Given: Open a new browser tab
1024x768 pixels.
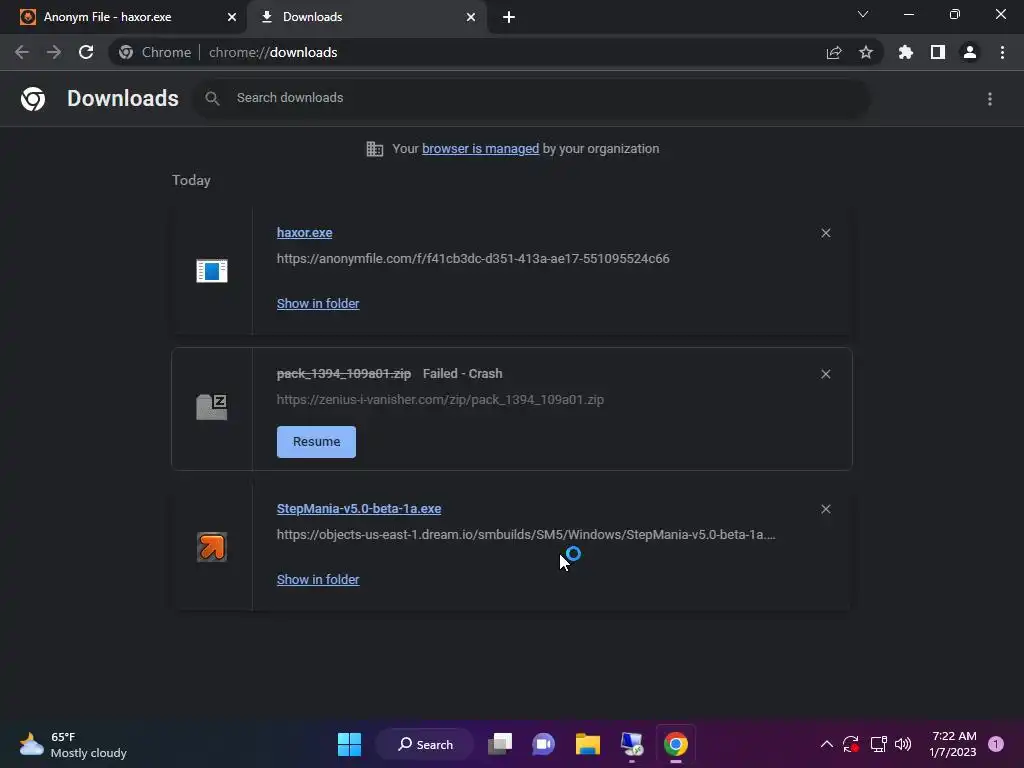Looking at the screenshot, I should click(x=509, y=17).
